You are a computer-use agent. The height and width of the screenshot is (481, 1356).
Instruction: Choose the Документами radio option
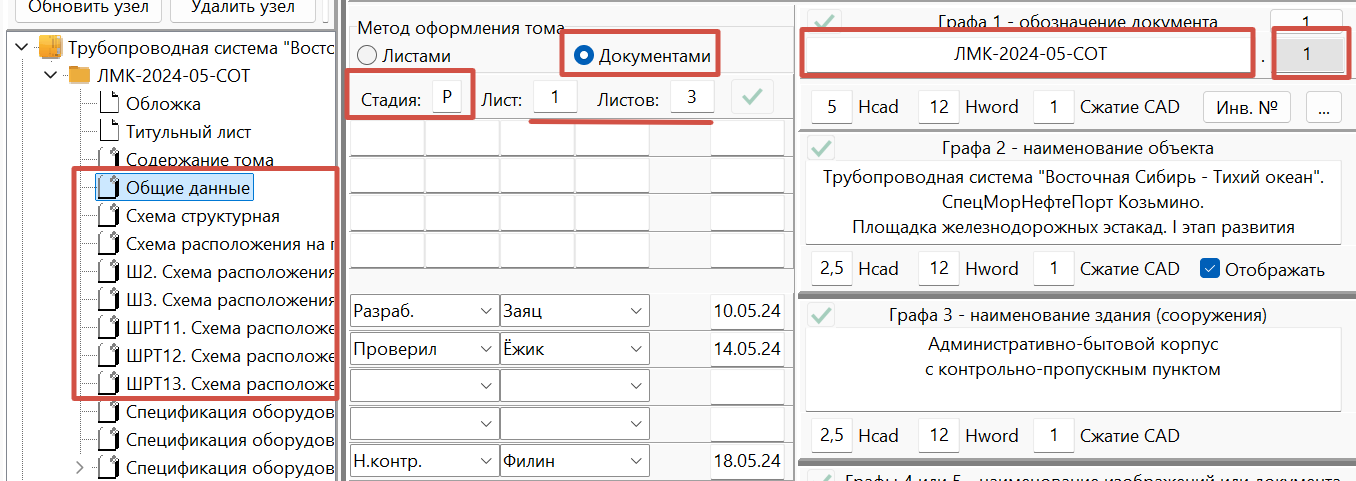click(642, 56)
